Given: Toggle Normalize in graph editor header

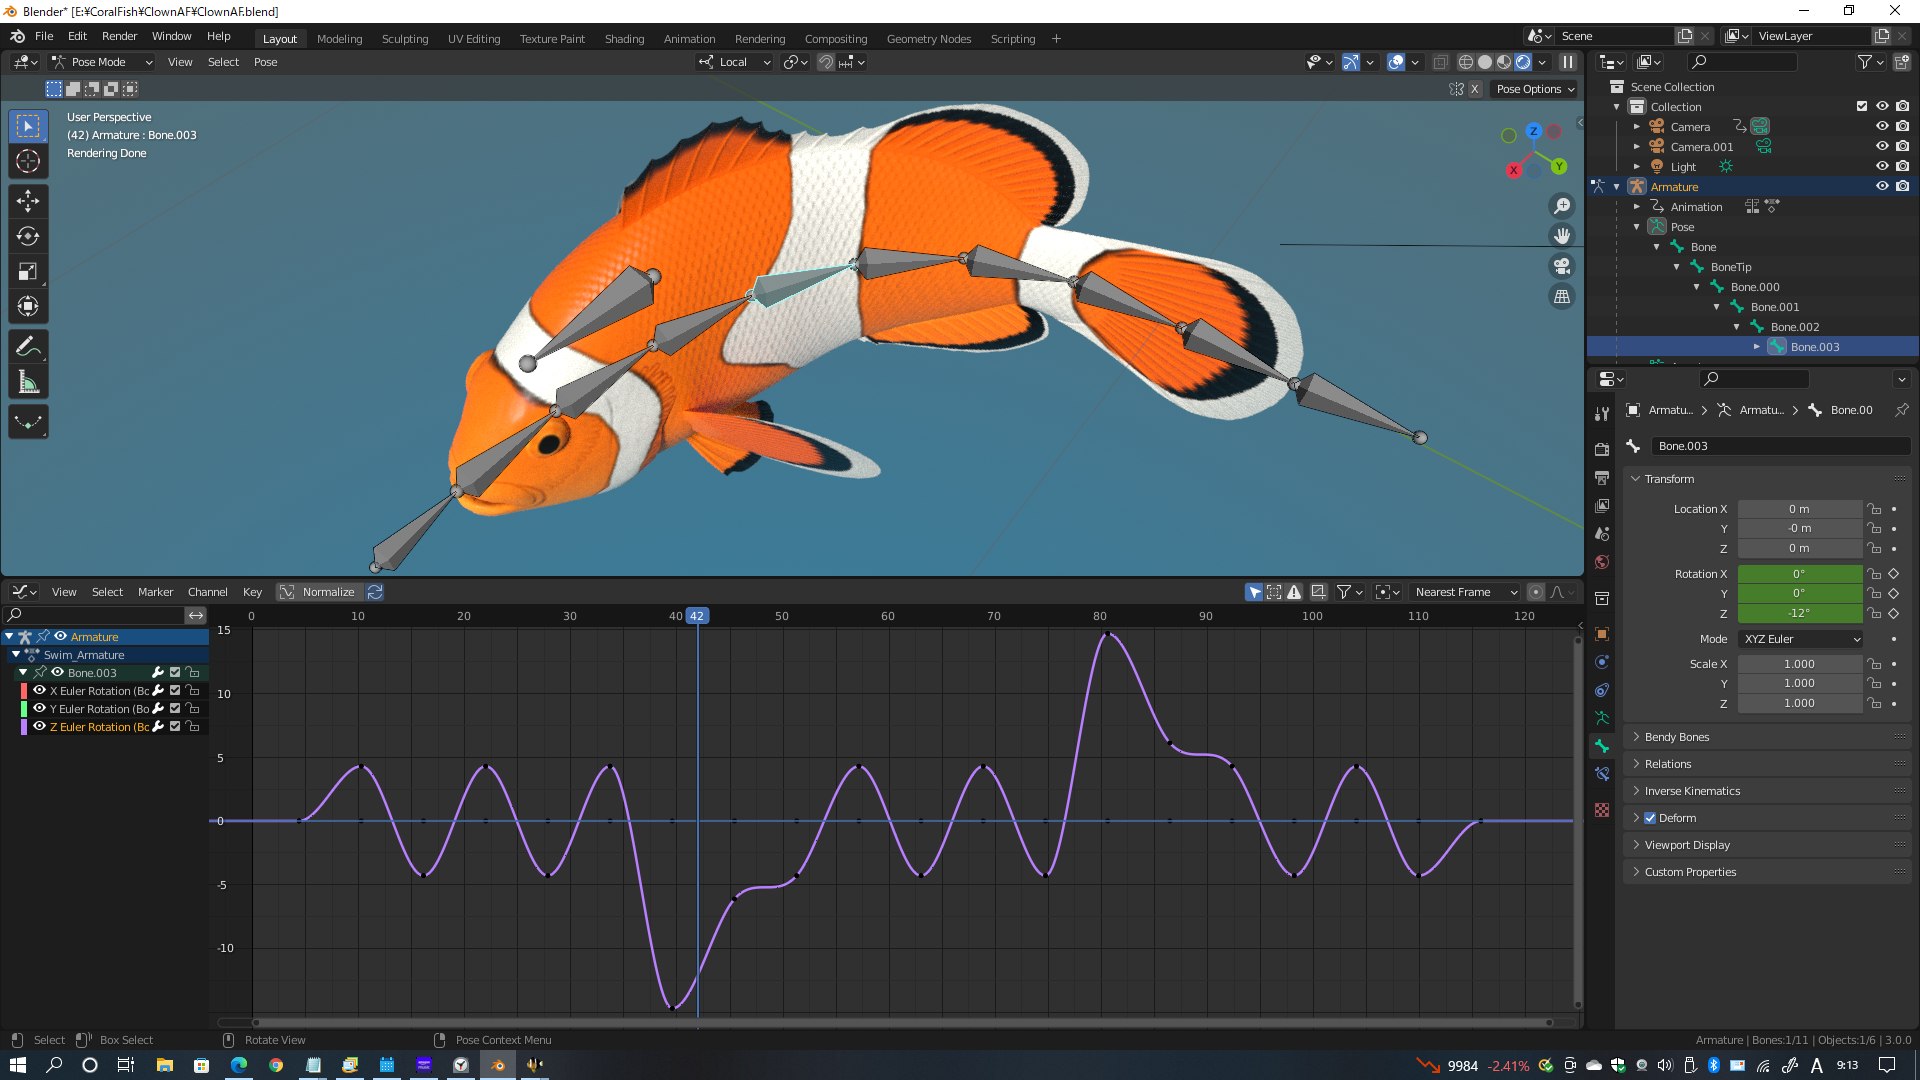Looking at the screenshot, I should [x=318, y=592].
